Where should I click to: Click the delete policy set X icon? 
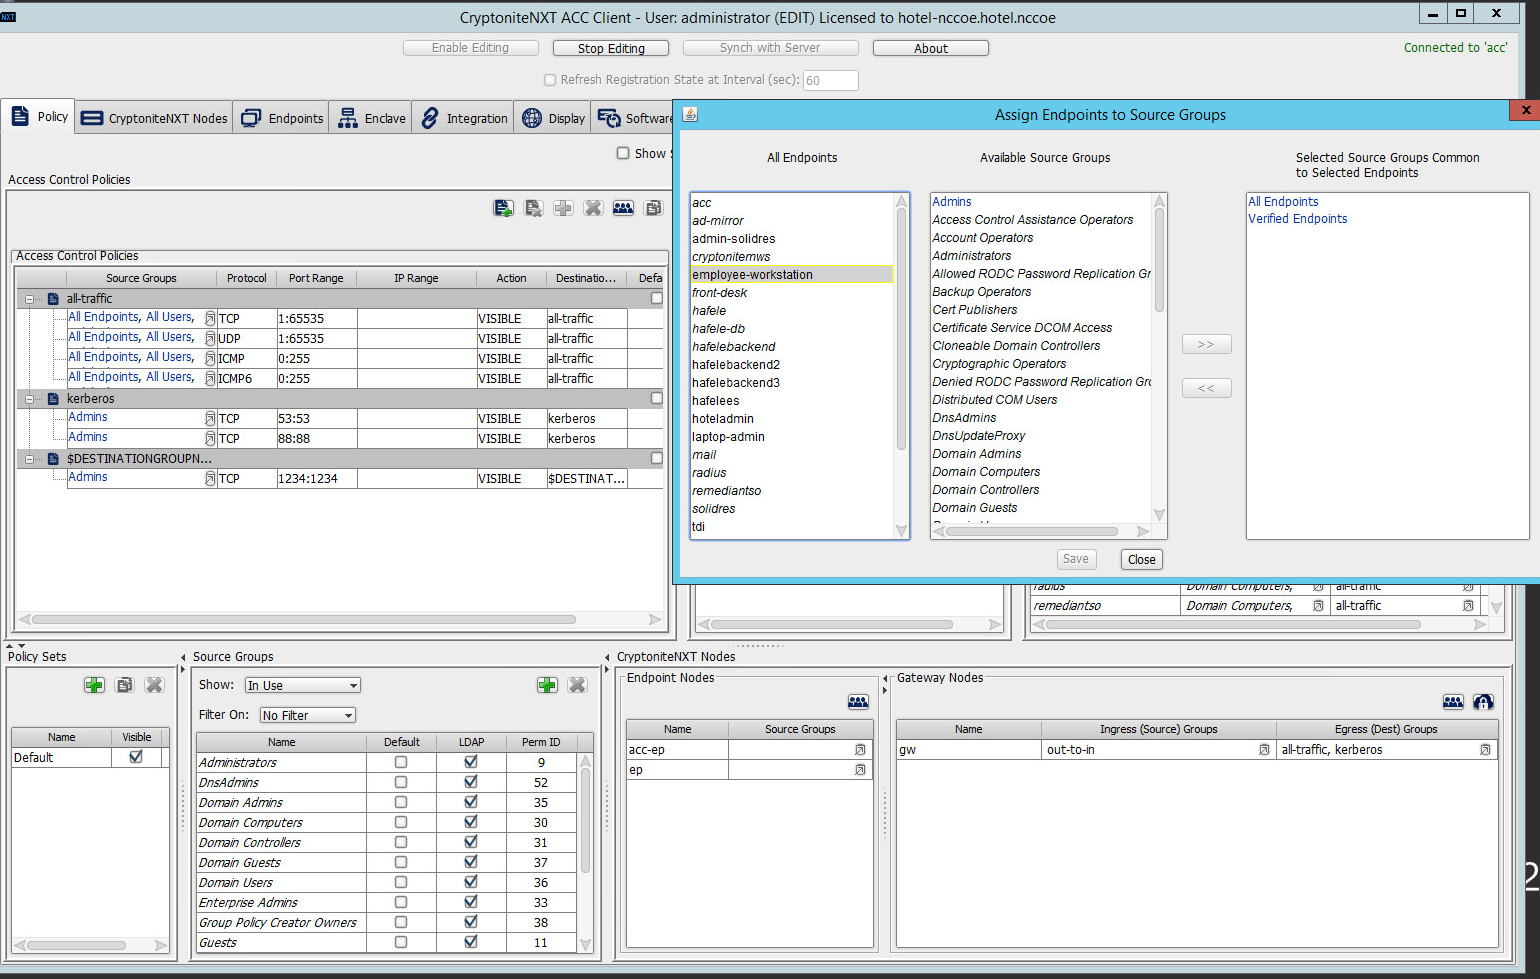[x=154, y=685]
